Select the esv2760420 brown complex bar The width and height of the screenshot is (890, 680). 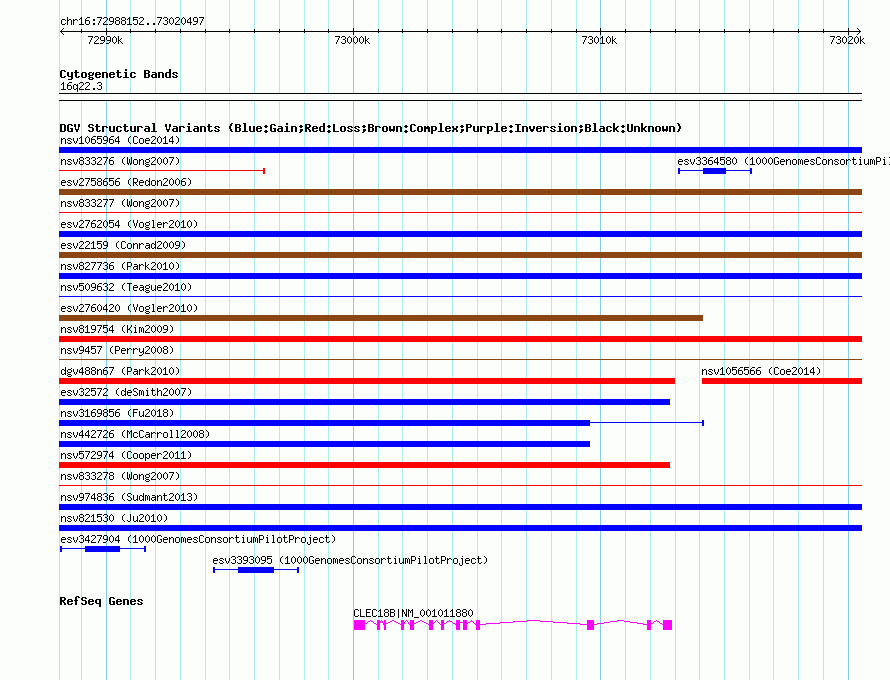[381, 318]
